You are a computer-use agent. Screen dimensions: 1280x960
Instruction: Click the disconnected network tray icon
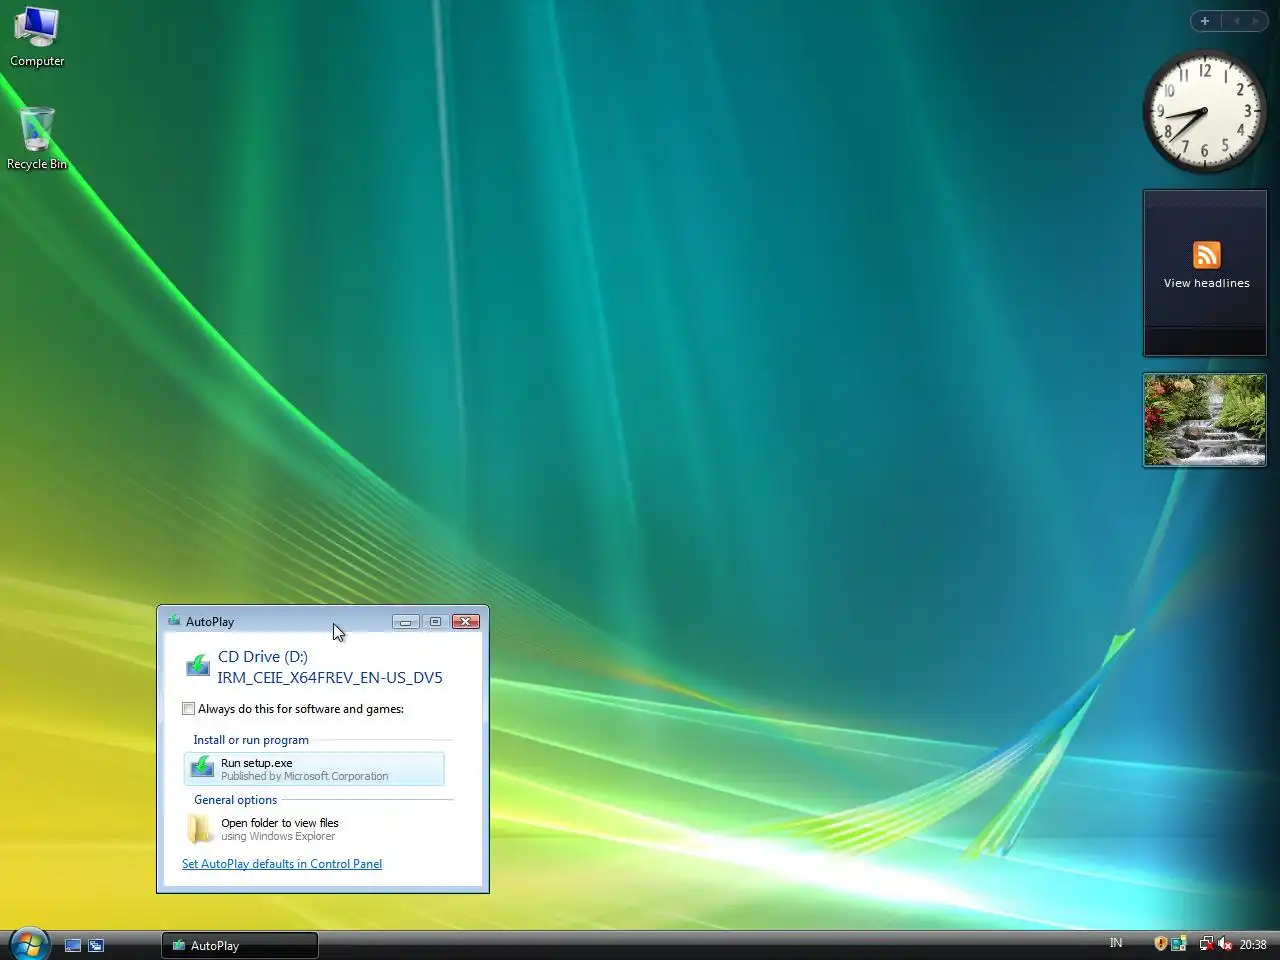[1206, 944]
